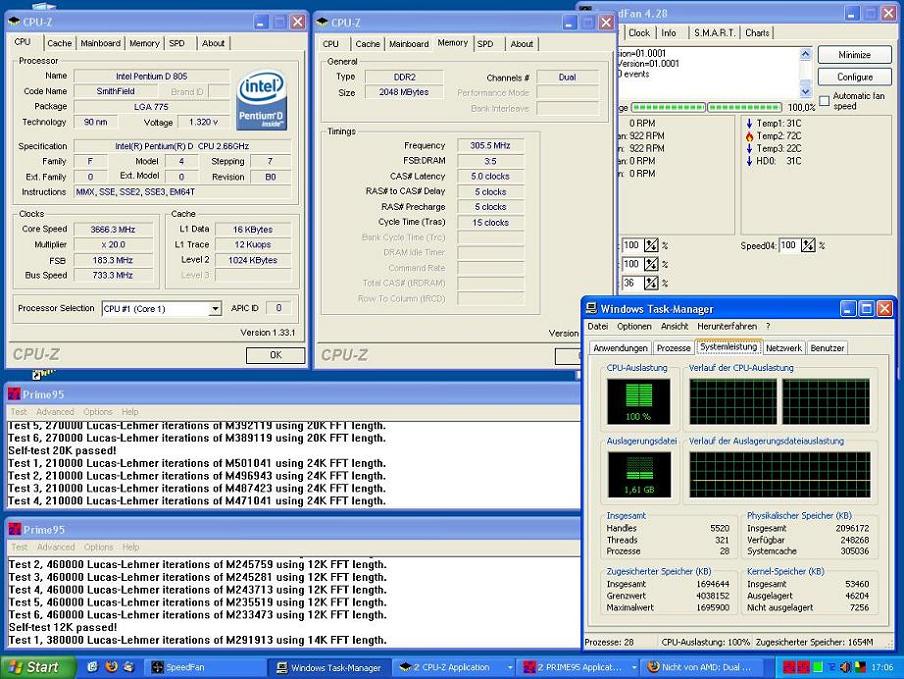The height and width of the screenshot is (679, 904).
Task: Click the green CPU meter tray icon
Action: [818, 667]
